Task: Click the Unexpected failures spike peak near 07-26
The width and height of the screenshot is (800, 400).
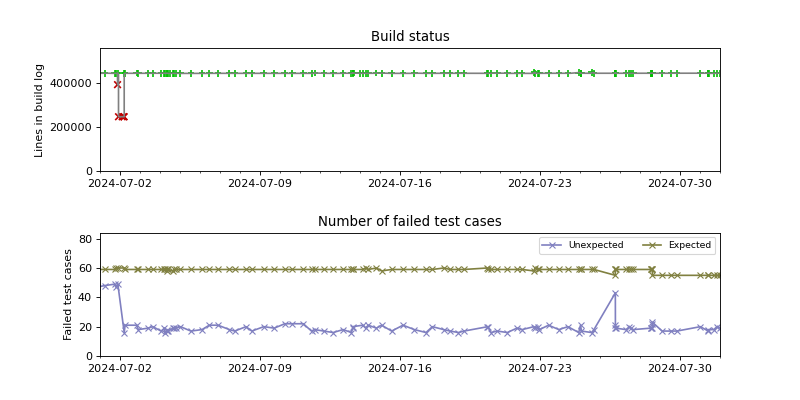Action: click(615, 293)
